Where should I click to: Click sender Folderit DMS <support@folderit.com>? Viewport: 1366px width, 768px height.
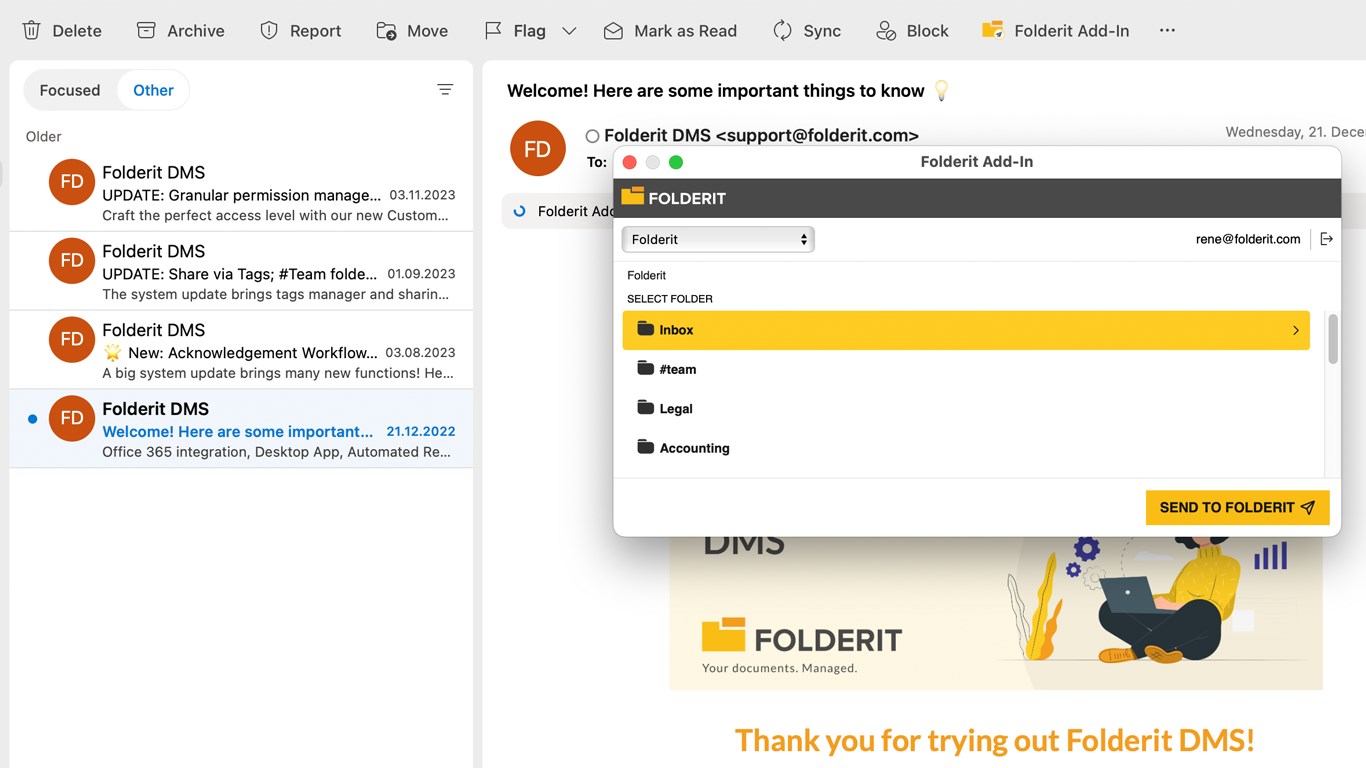click(x=761, y=135)
